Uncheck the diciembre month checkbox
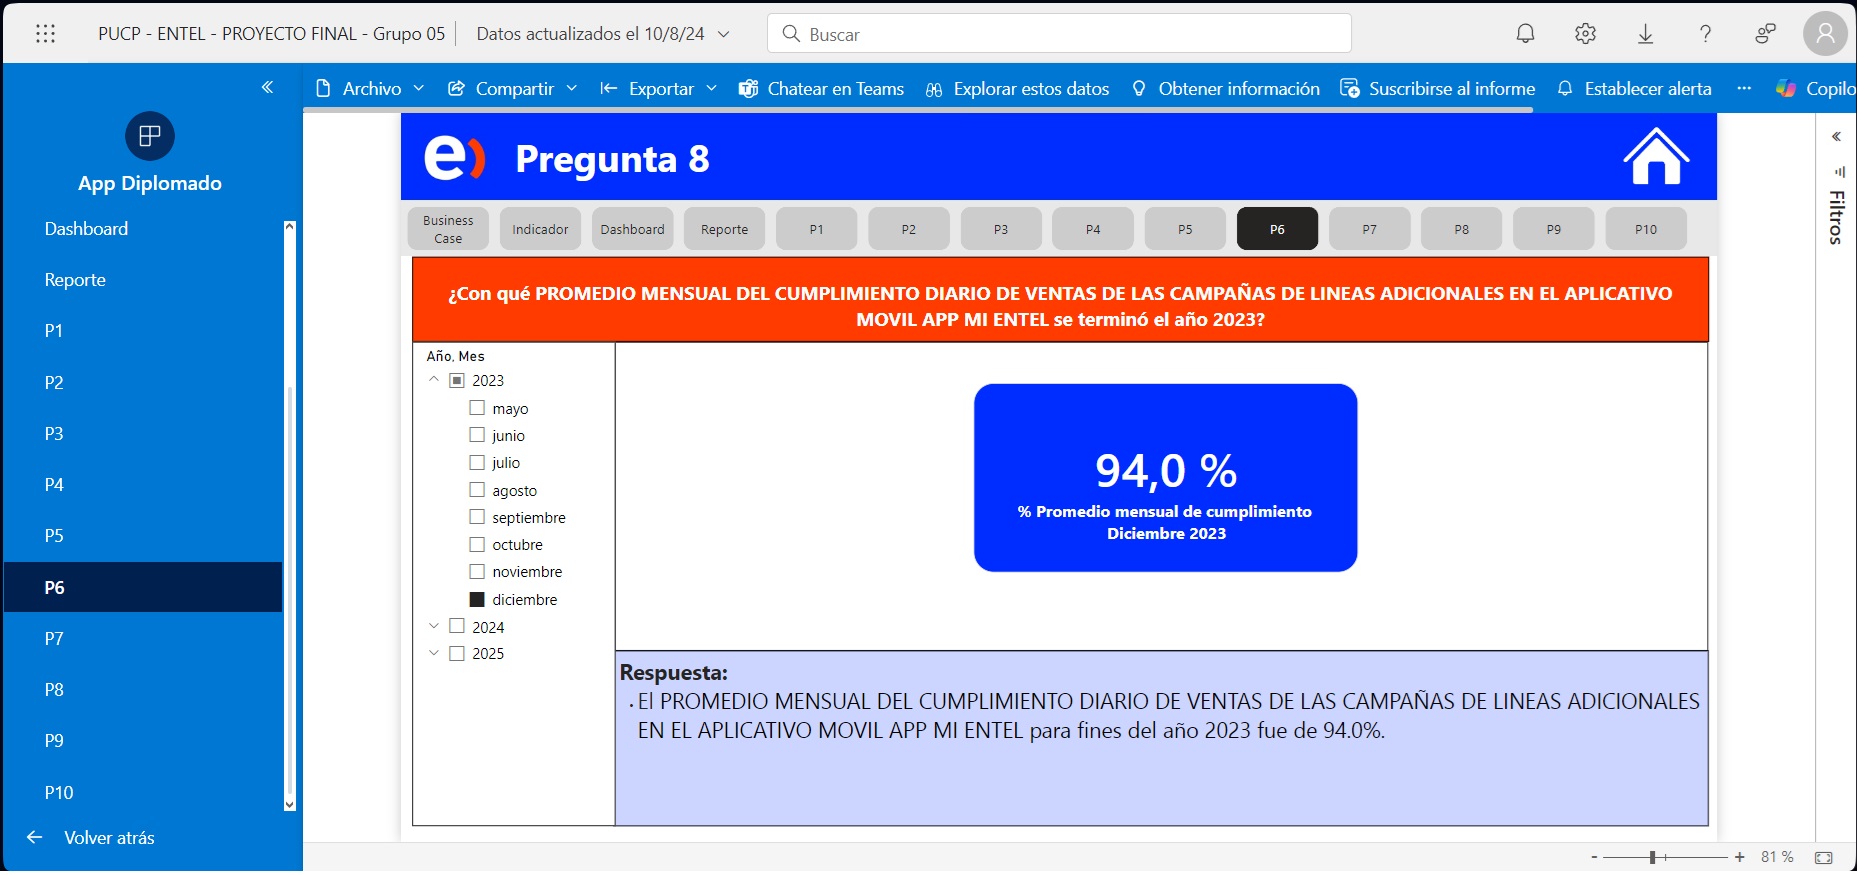 pyautogui.click(x=477, y=599)
